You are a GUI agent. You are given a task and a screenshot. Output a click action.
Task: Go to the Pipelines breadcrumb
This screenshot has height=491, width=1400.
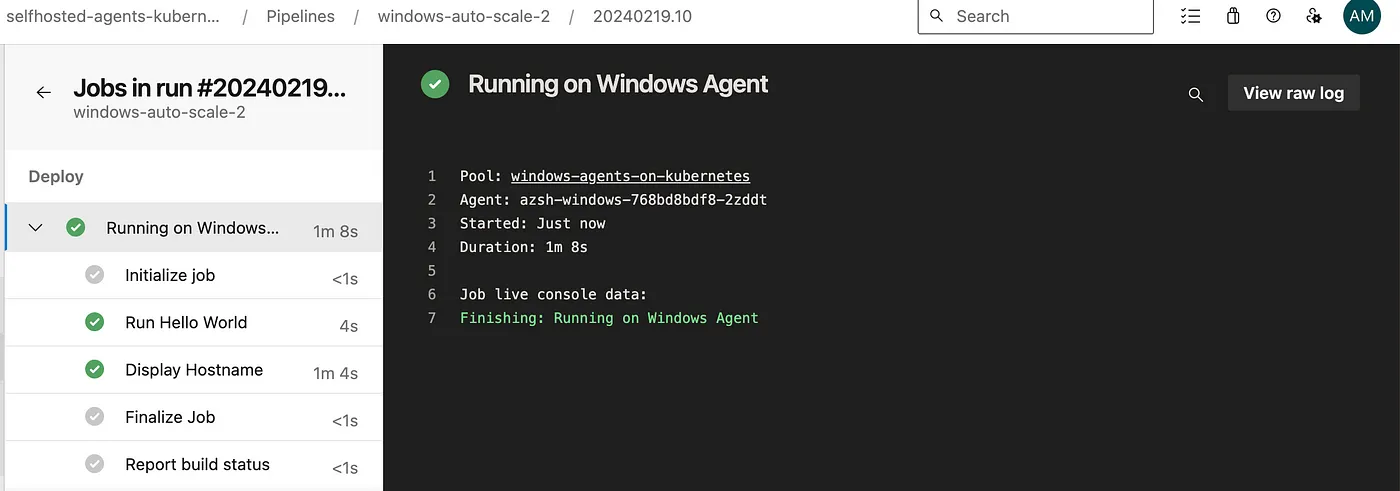300,16
